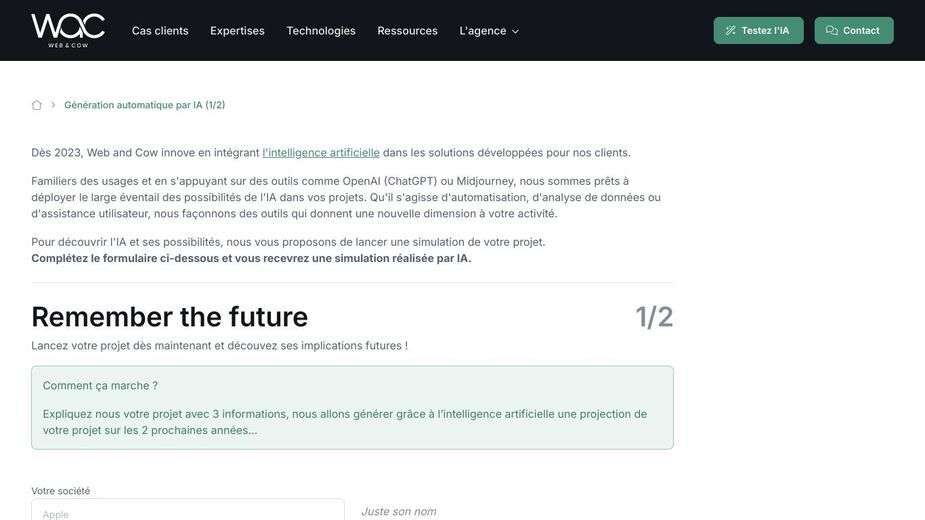The height and width of the screenshot is (520, 925).
Task: Go to the Expertises page
Action: pos(237,31)
